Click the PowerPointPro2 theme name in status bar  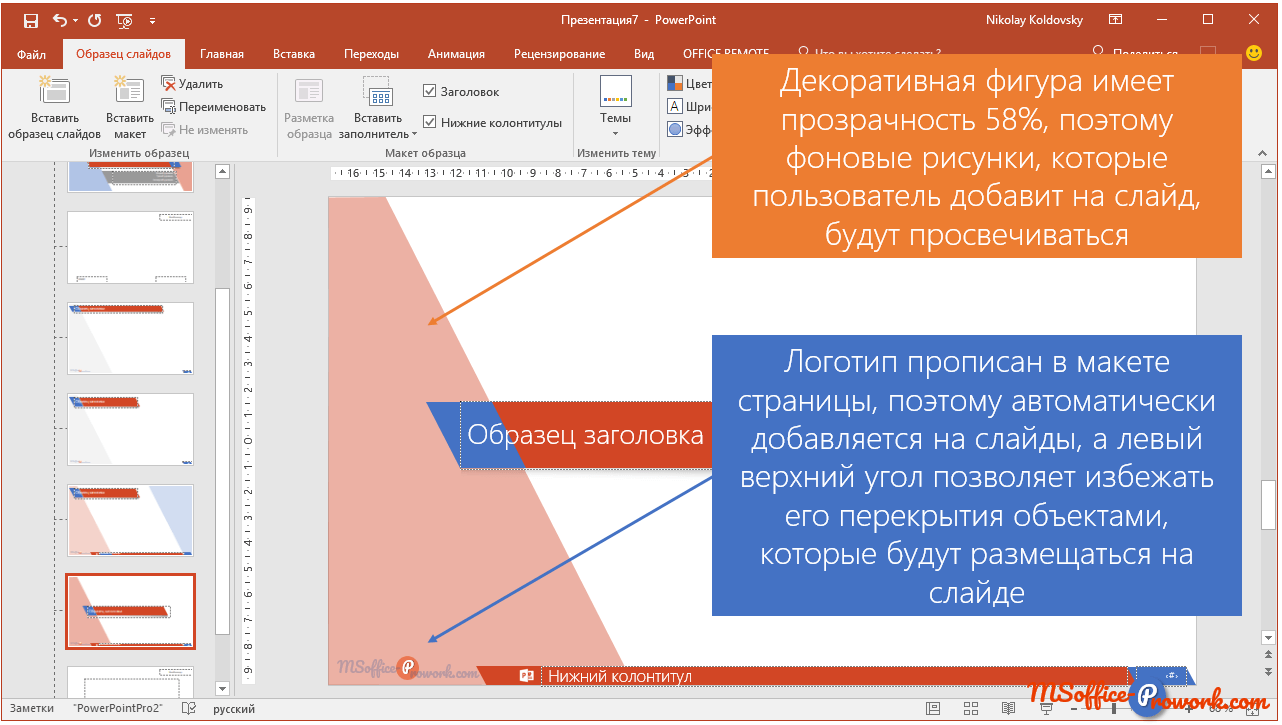pyautogui.click(x=118, y=709)
